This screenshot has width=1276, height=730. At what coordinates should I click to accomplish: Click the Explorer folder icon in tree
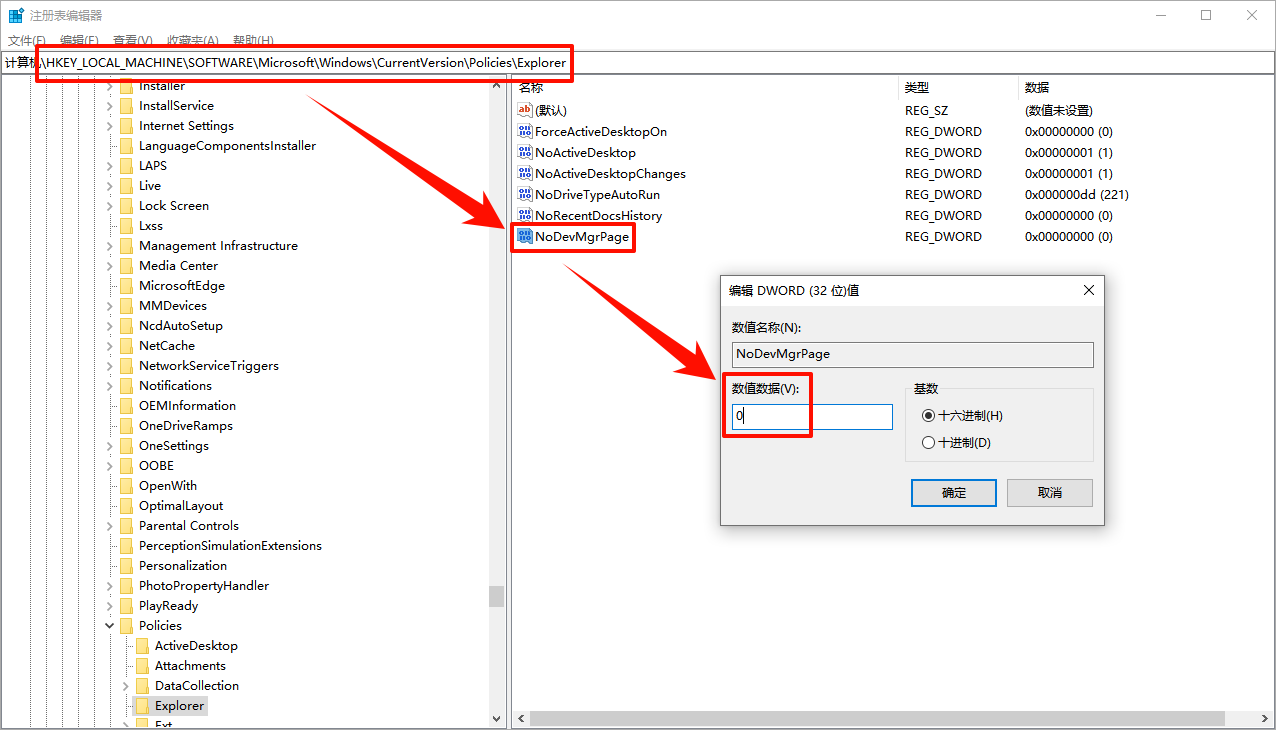pos(142,705)
